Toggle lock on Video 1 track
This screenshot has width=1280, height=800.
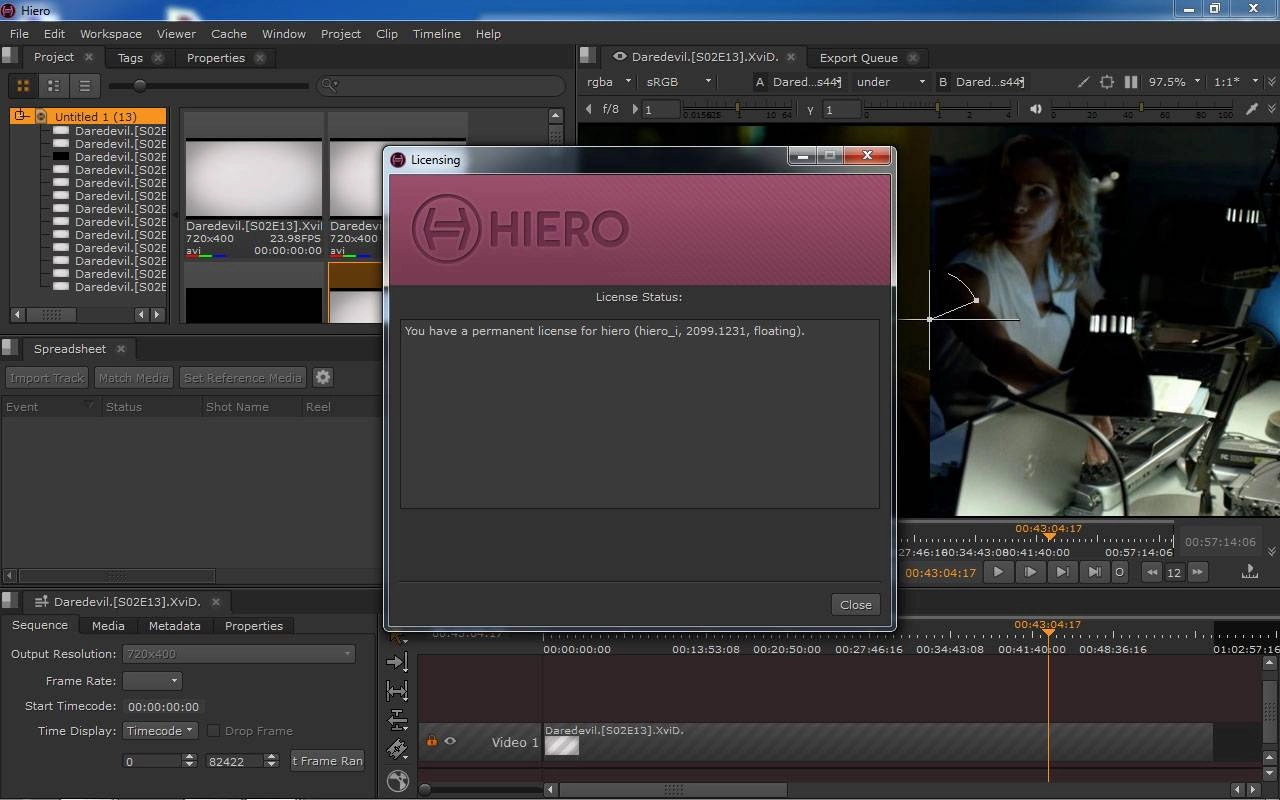pos(432,741)
